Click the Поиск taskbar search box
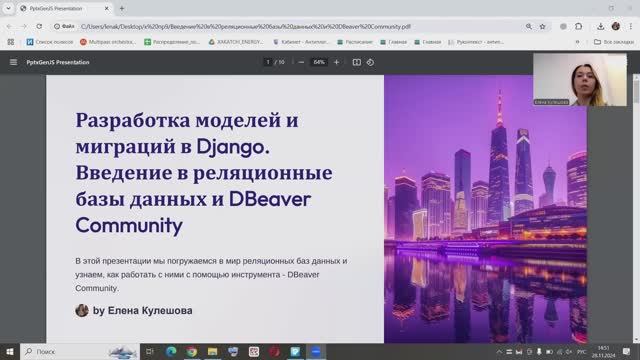 pyautogui.click(x=80, y=351)
